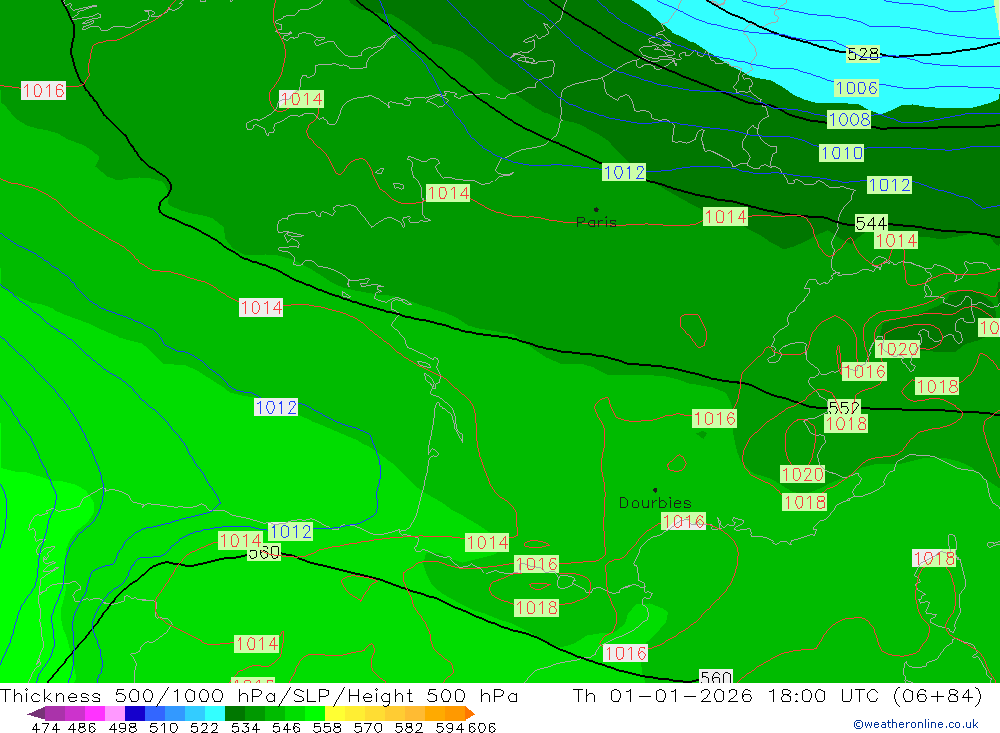Click the '(06+84)' run offset text
Image resolution: width=1000 pixels, height=733 pixels.
(938, 696)
